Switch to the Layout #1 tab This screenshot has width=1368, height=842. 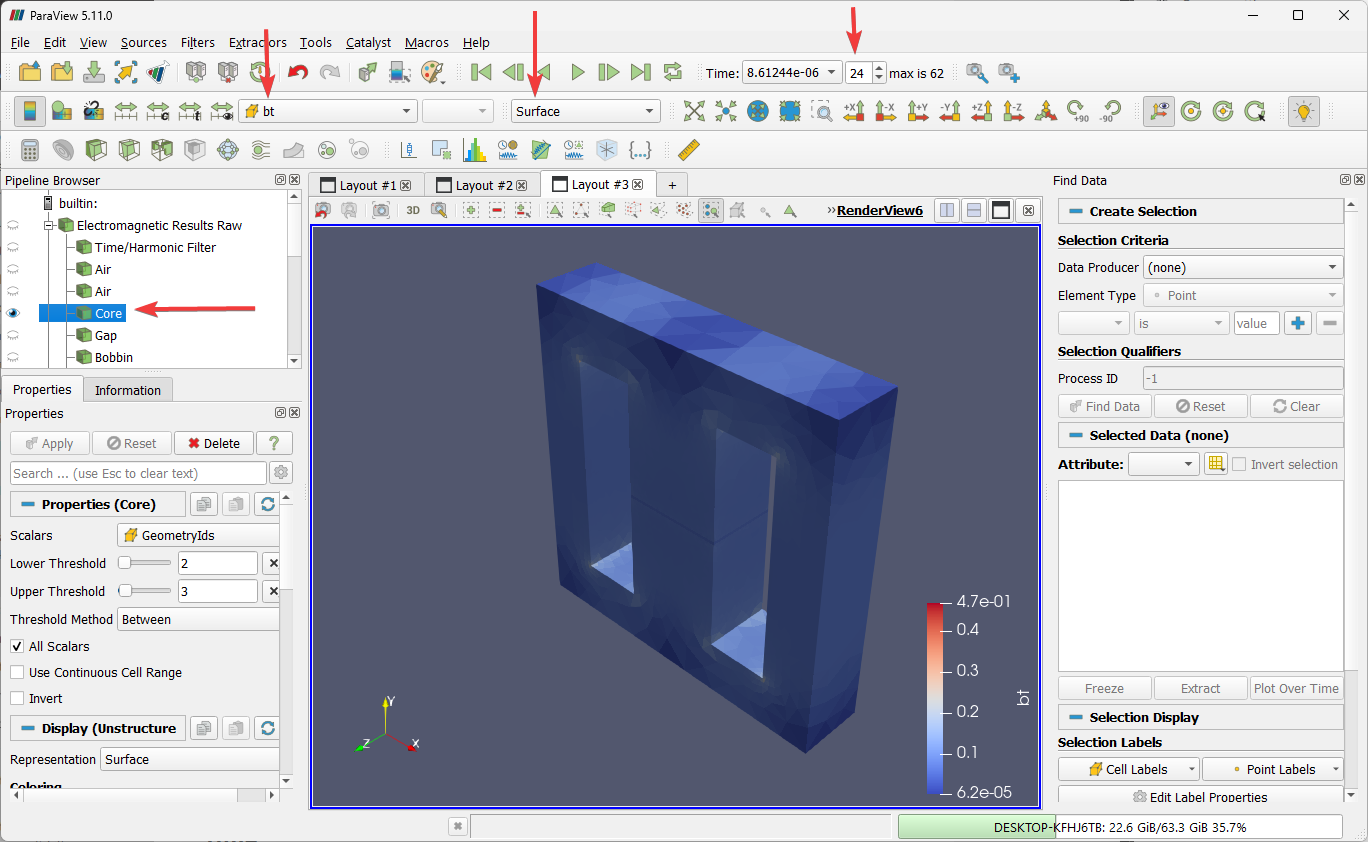pyautogui.click(x=367, y=185)
